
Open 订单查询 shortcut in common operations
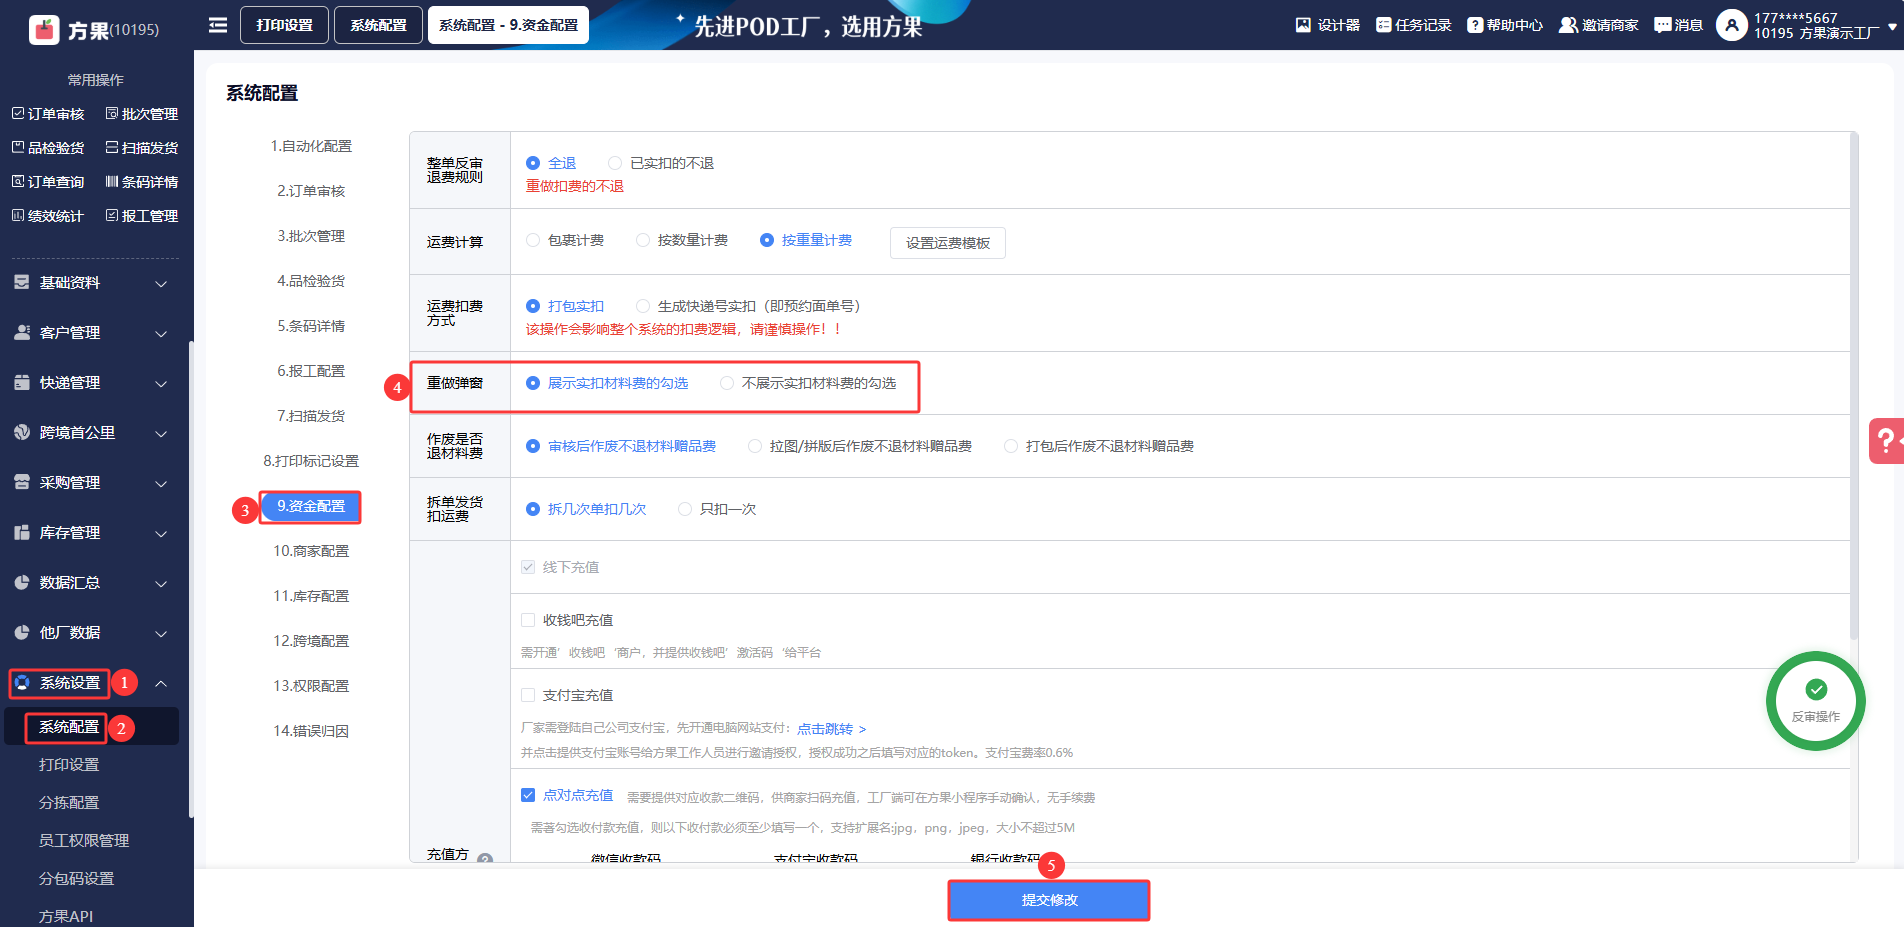tap(48, 182)
